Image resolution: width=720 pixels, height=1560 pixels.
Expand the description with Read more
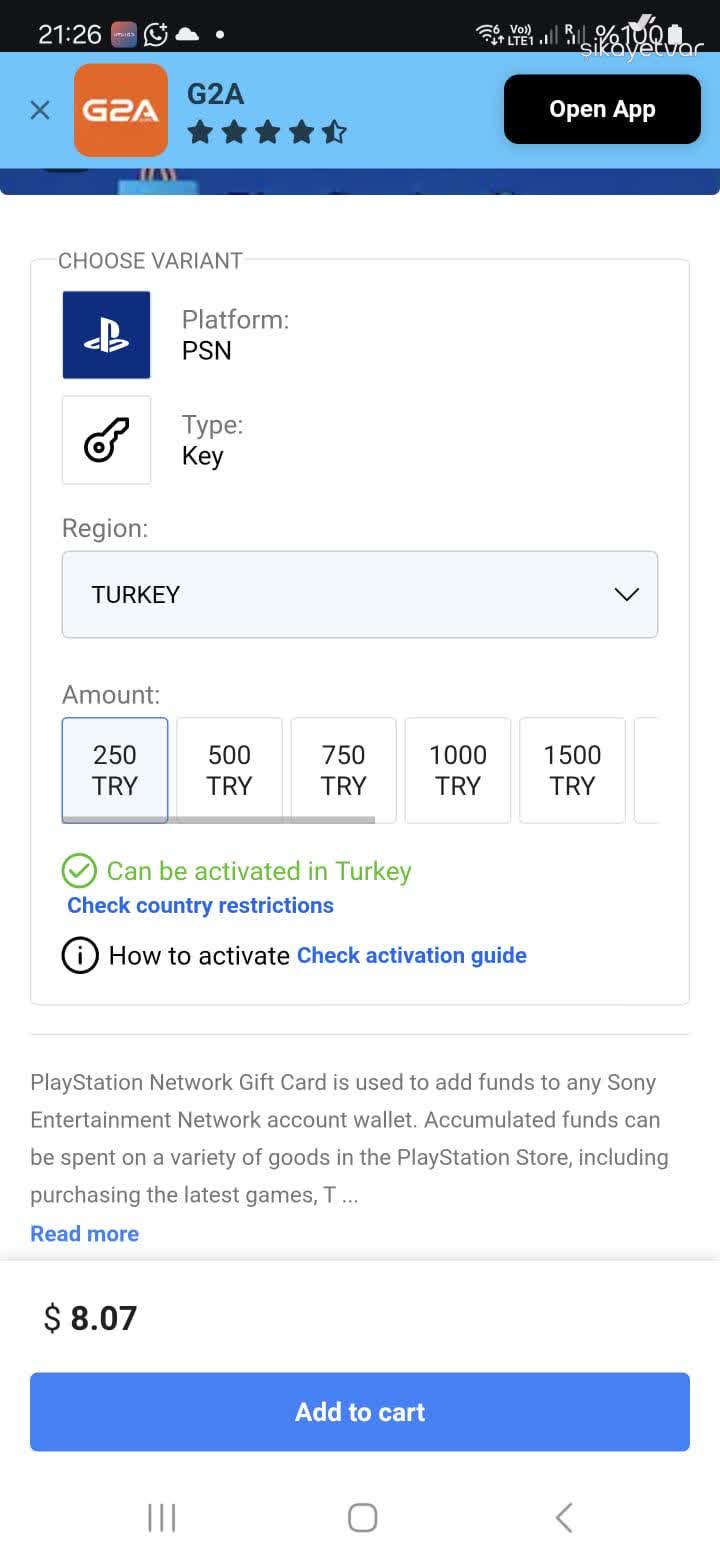84,1233
